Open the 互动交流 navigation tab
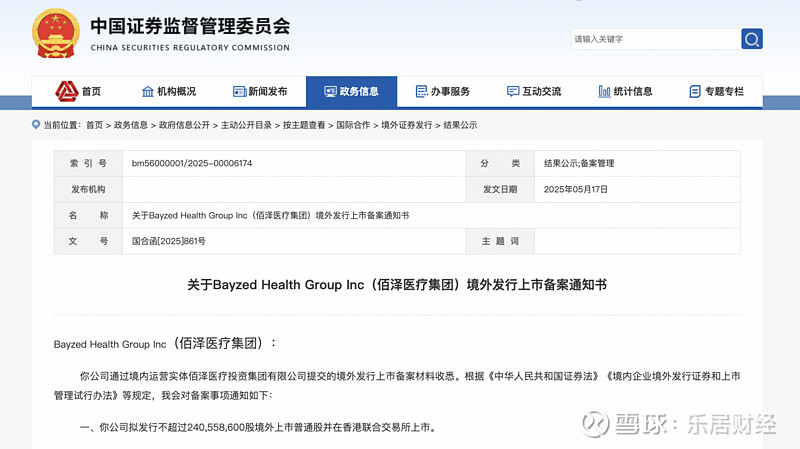The height and width of the screenshot is (449, 800). point(534,91)
